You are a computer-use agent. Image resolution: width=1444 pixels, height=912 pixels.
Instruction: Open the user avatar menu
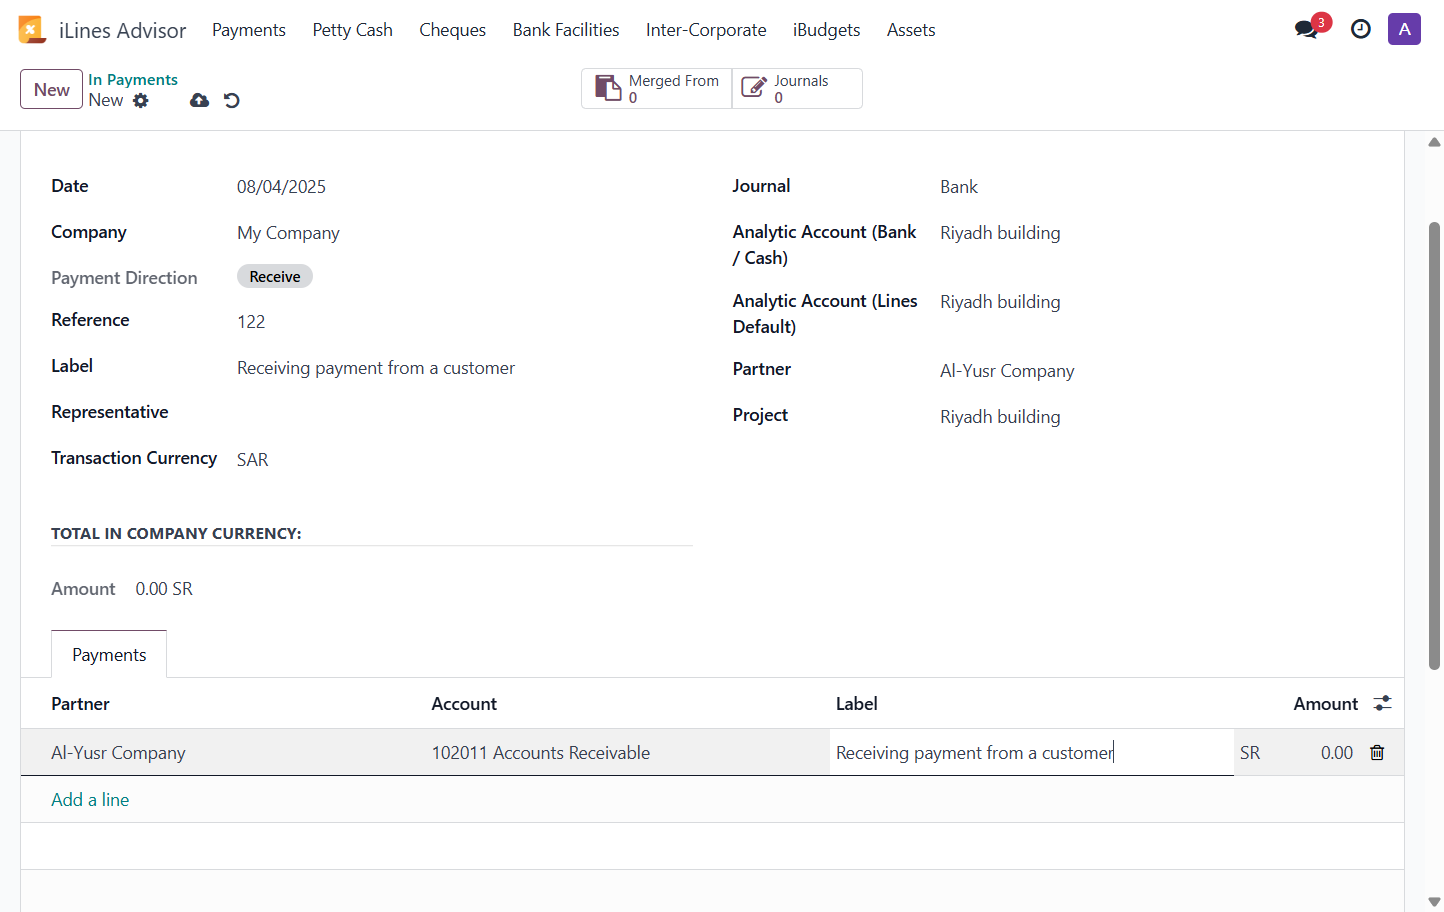tap(1404, 29)
